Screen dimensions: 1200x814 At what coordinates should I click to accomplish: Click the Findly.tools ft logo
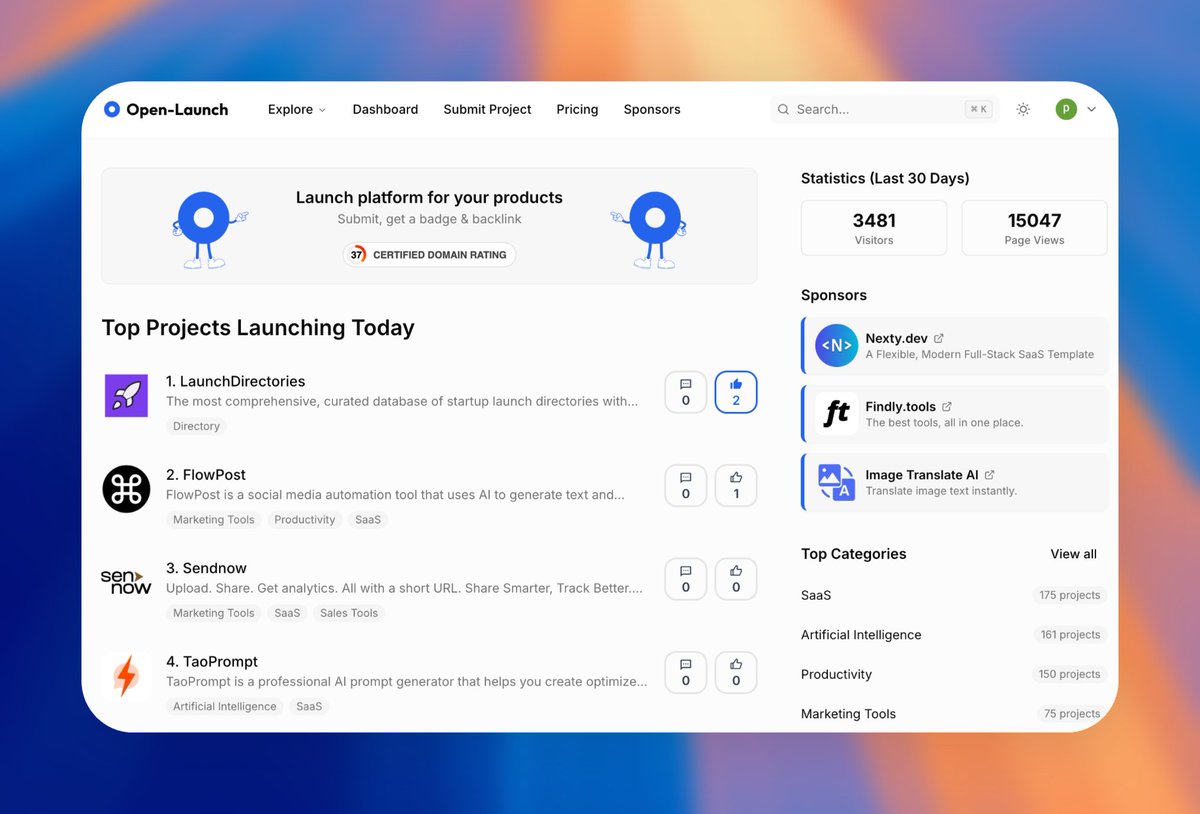pos(836,414)
